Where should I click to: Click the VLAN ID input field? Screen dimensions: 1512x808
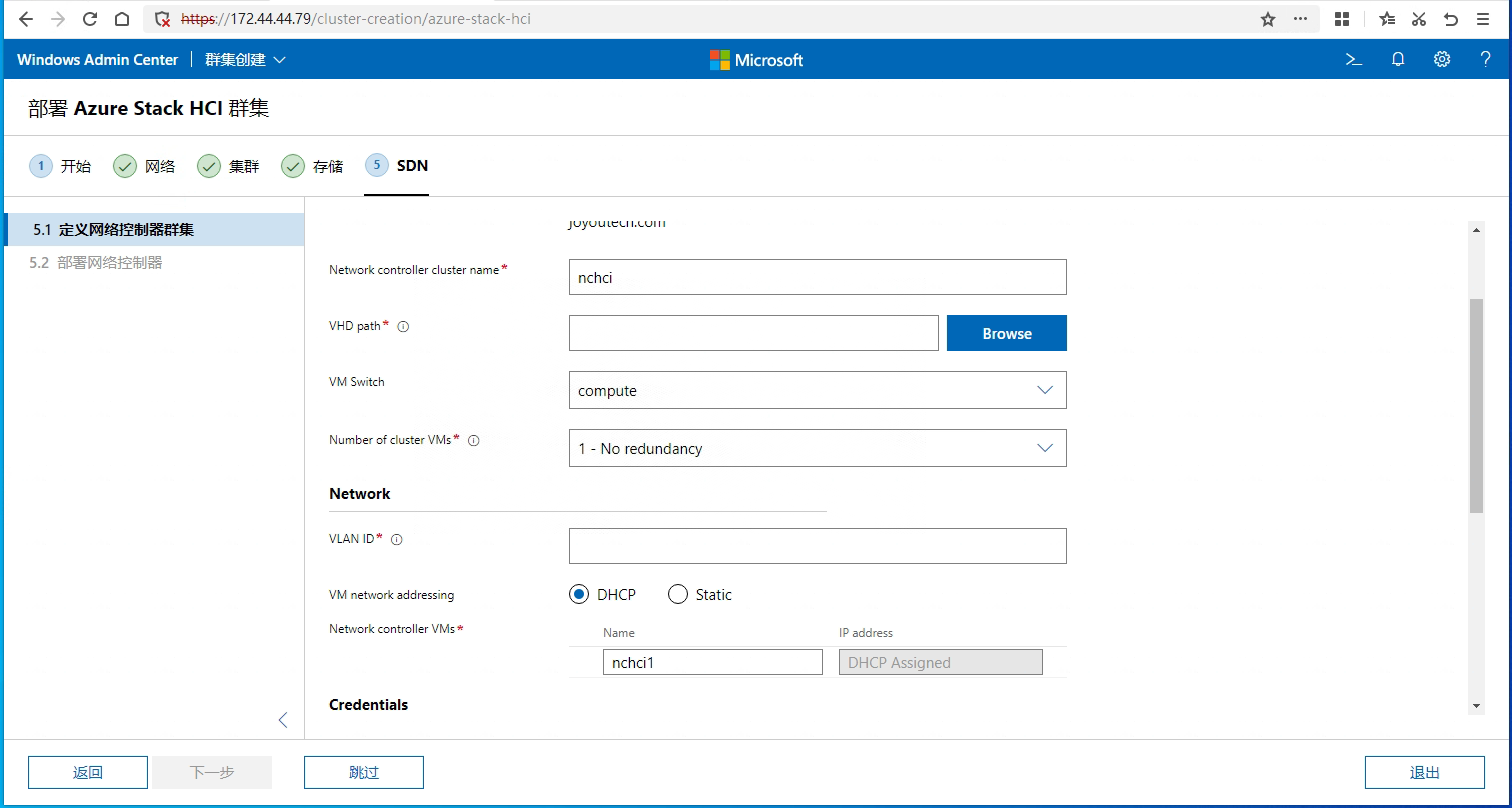pos(818,546)
